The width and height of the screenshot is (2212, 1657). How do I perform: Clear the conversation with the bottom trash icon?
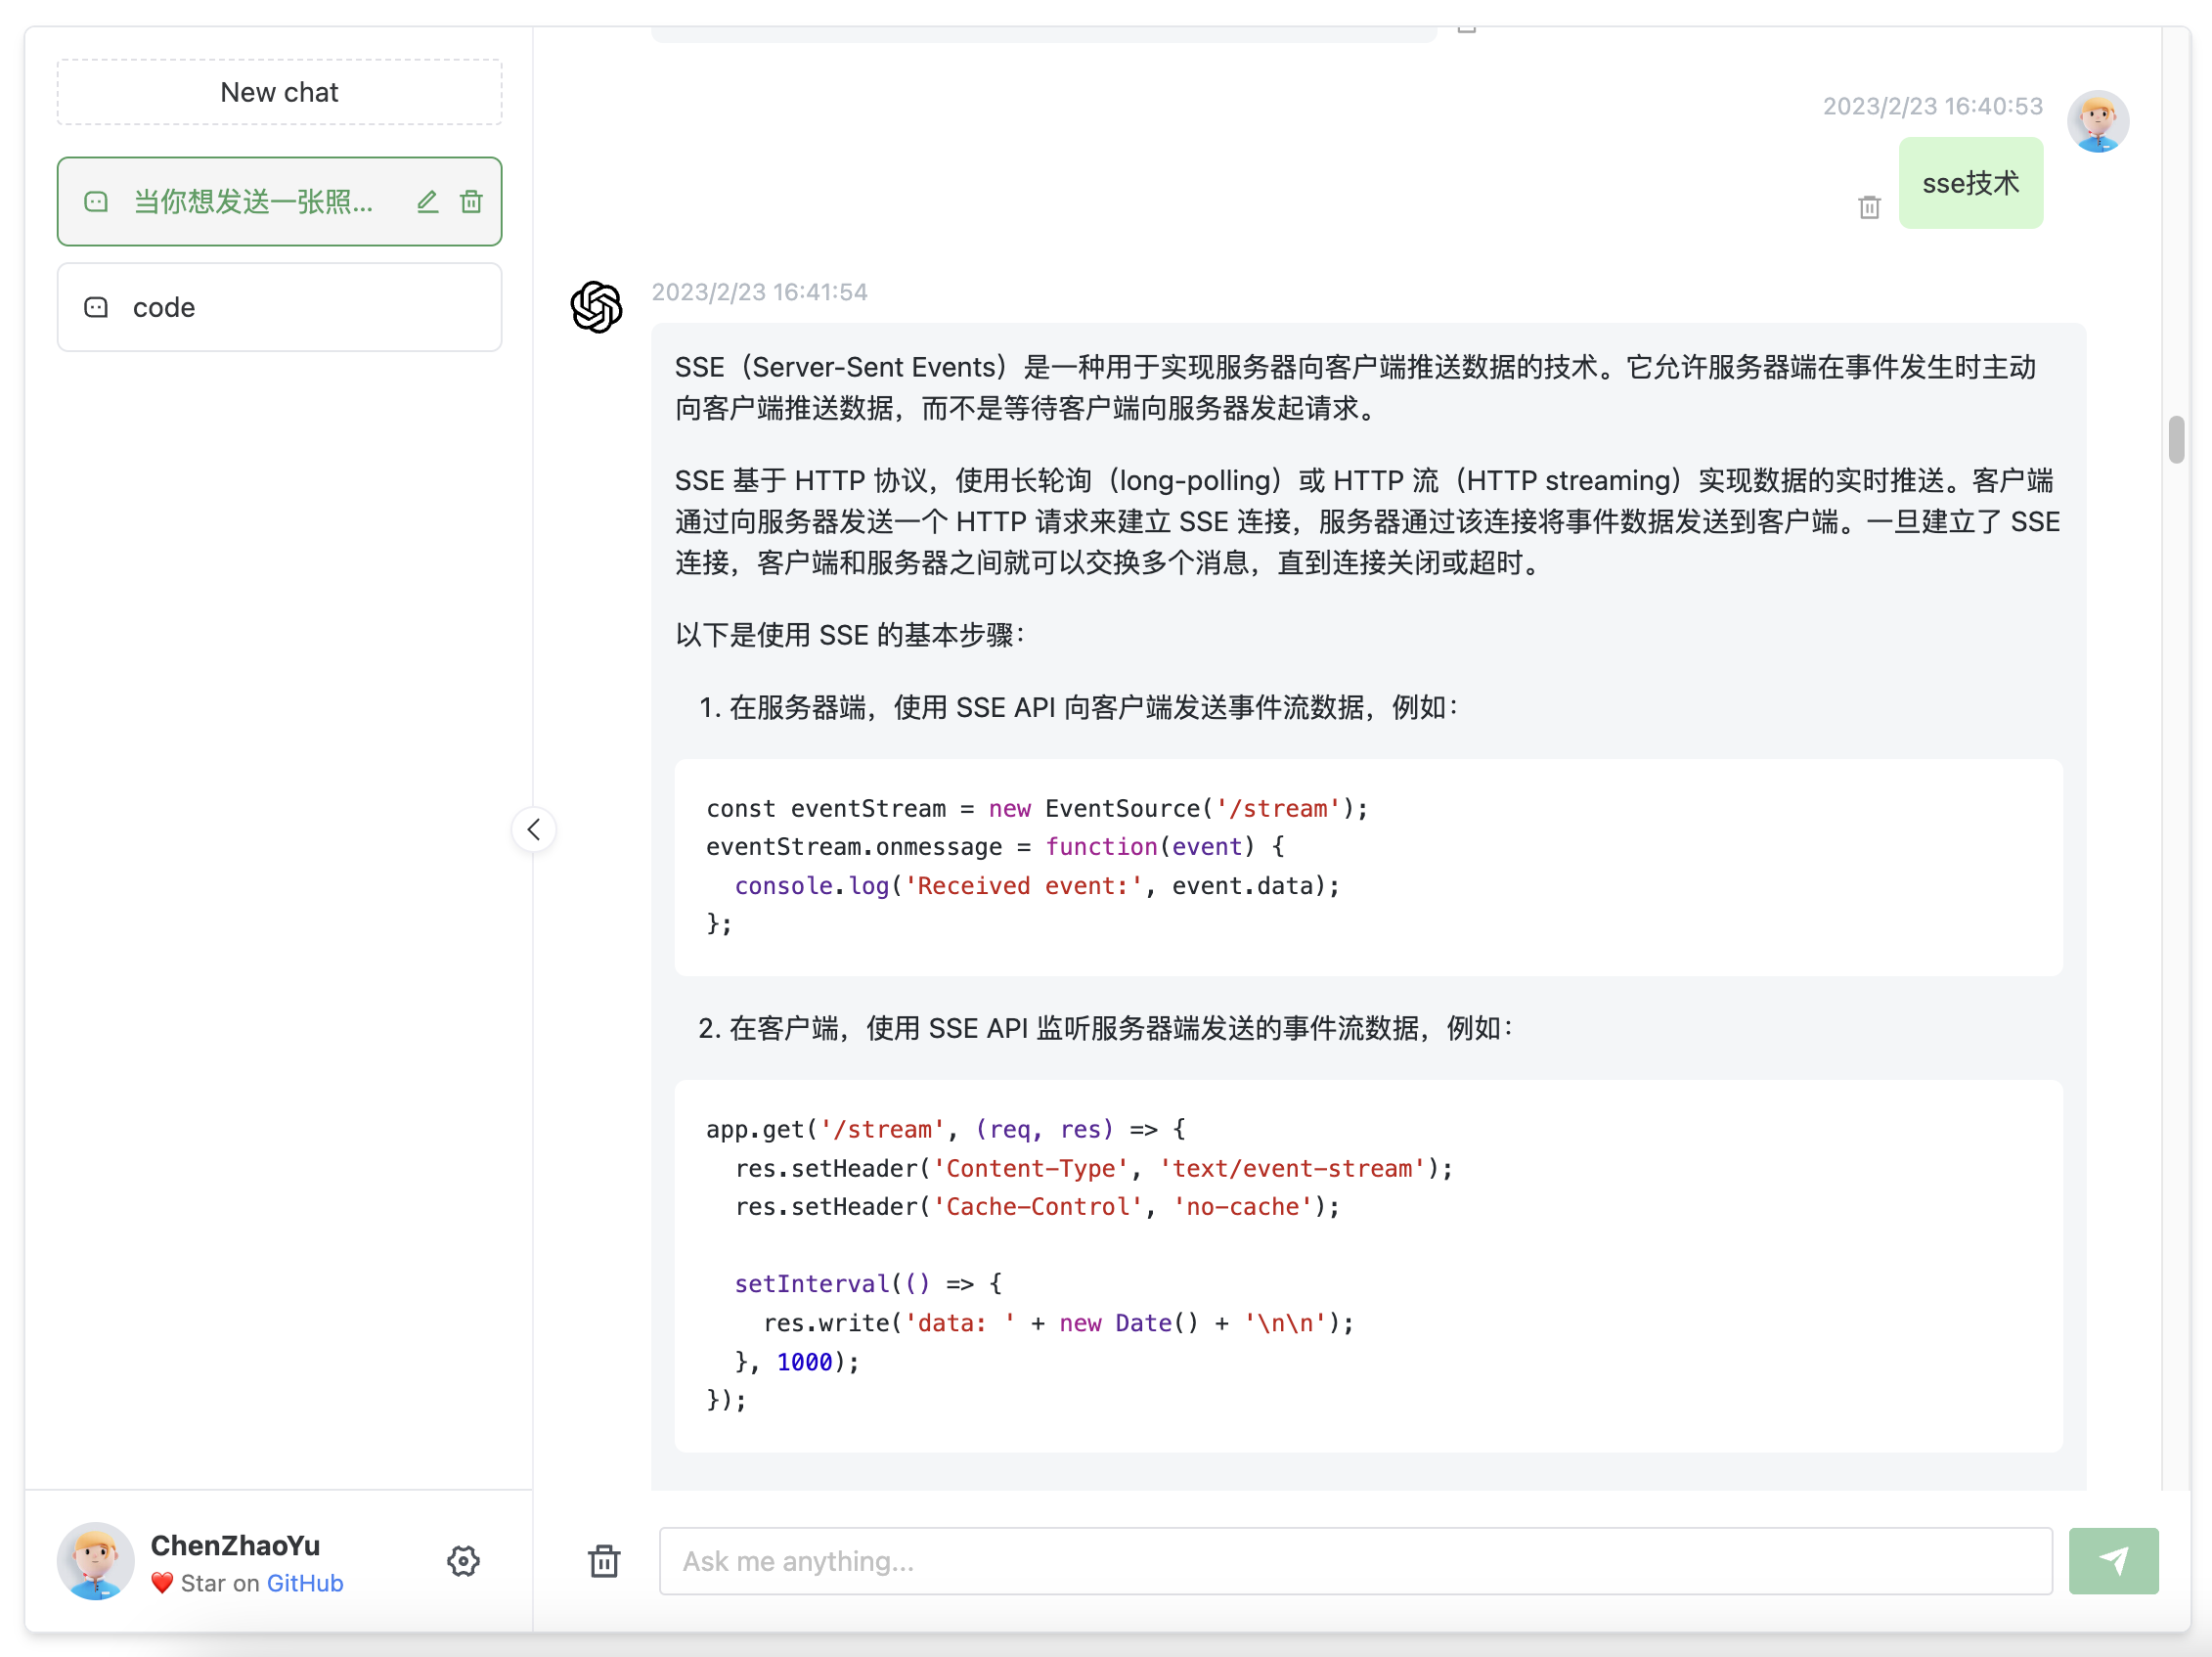click(604, 1561)
